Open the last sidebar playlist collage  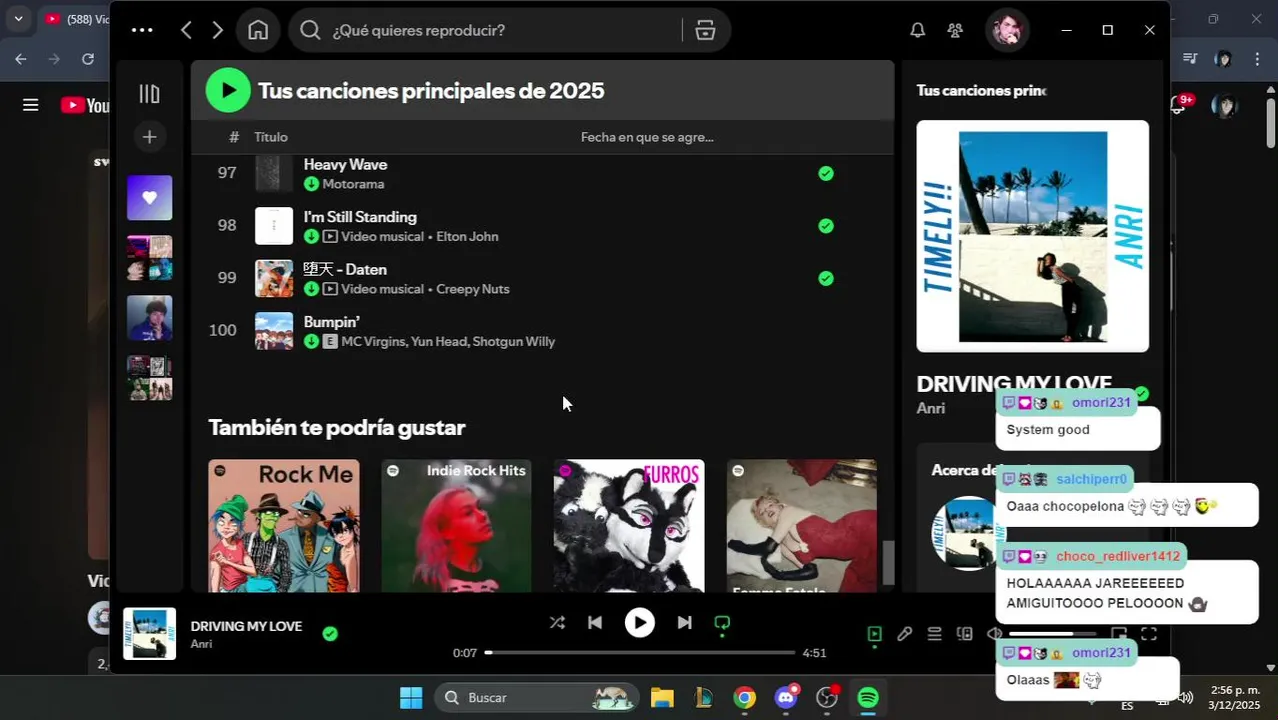click(x=149, y=378)
